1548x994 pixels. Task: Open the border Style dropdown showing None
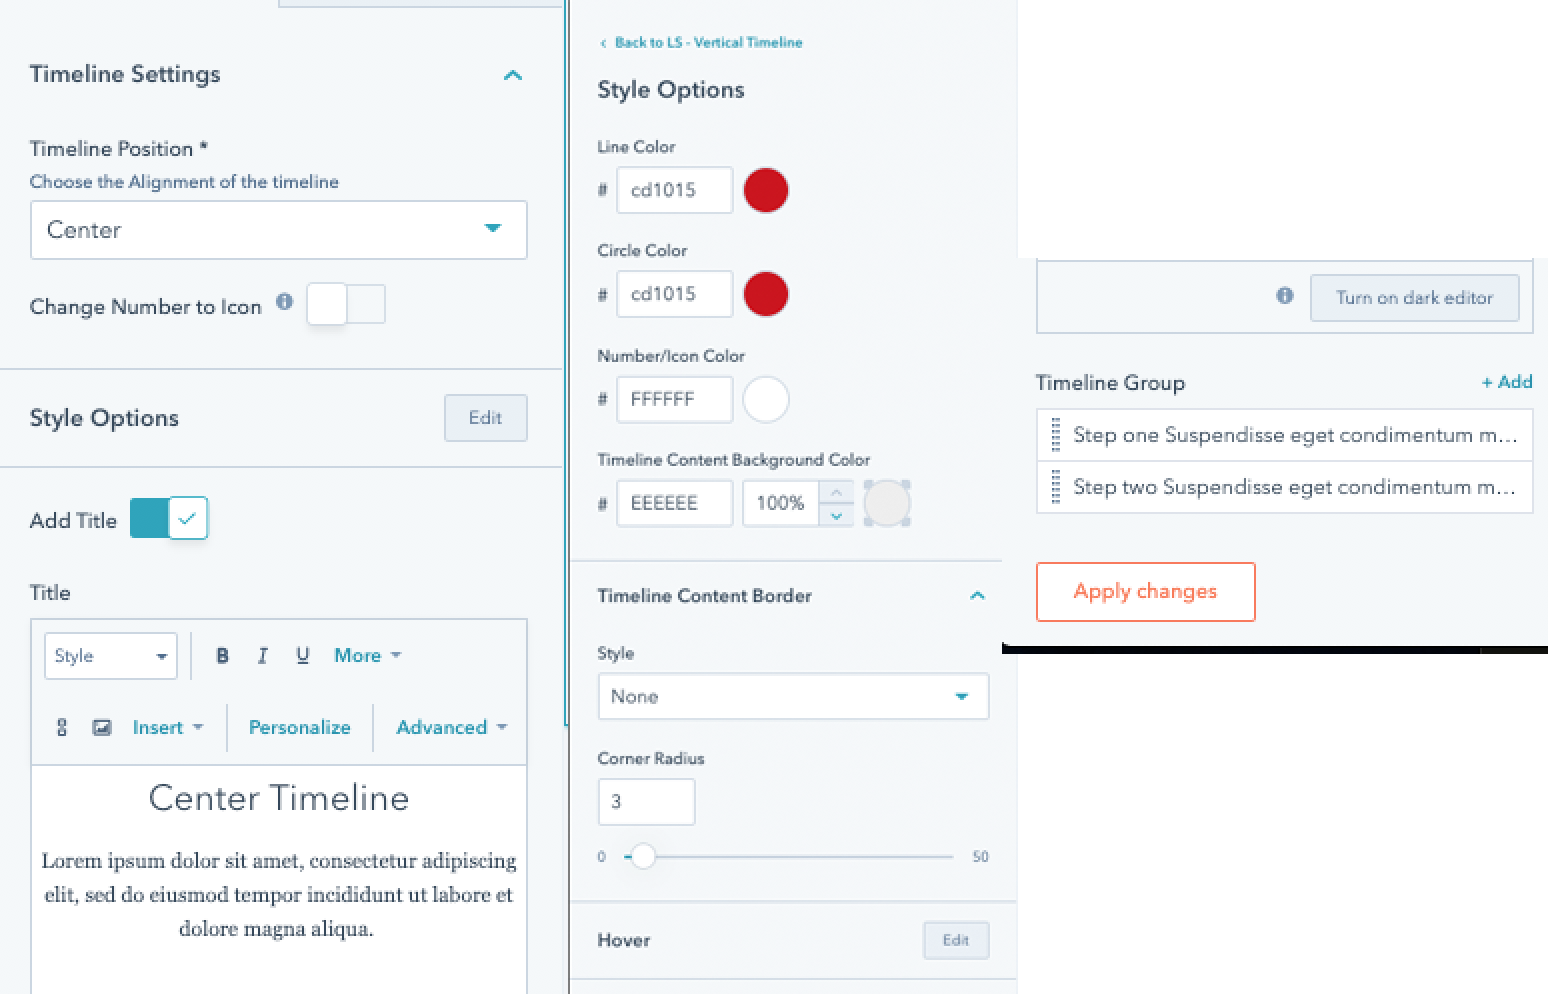[x=793, y=696]
